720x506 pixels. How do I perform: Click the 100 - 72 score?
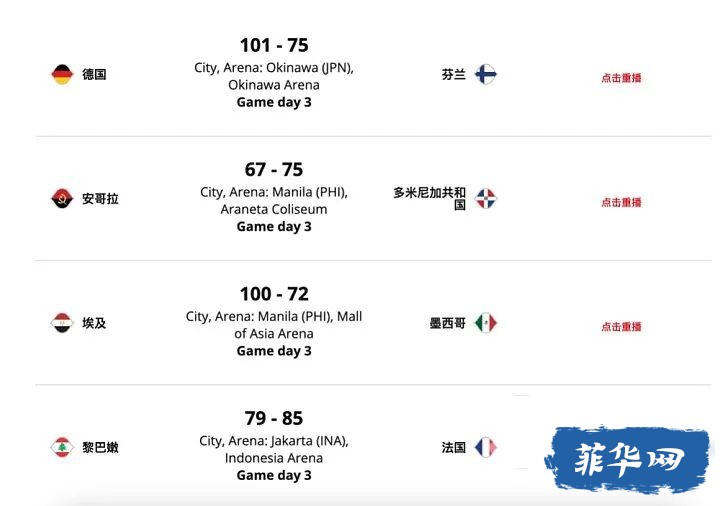pos(274,294)
